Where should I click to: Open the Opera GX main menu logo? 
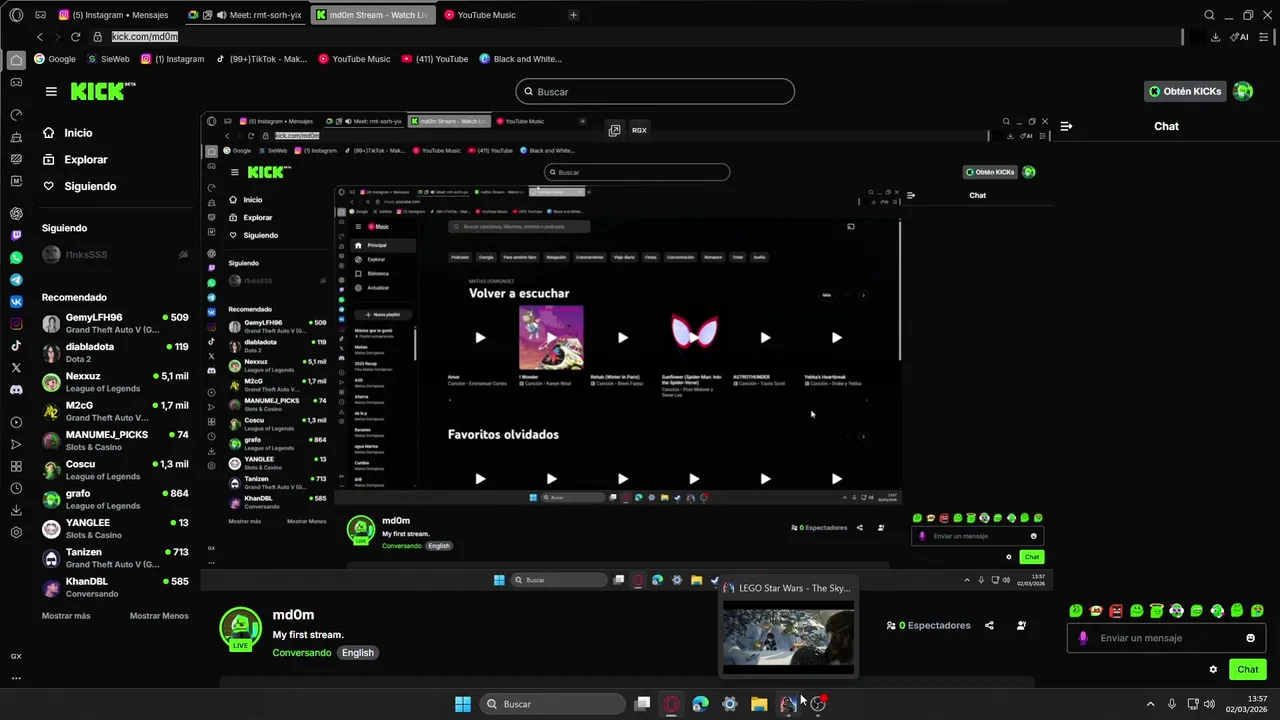(x=16, y=15)
